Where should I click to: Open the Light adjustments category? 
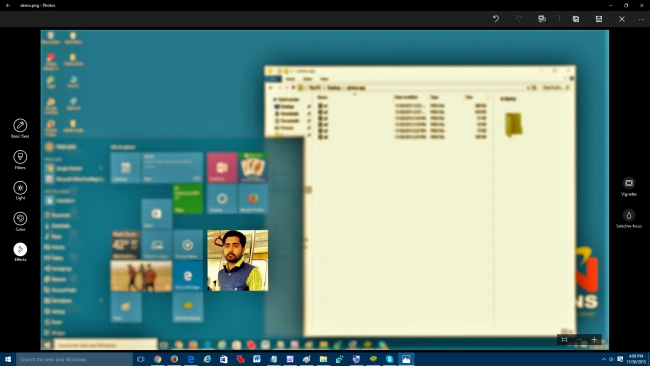click(20, 191)
